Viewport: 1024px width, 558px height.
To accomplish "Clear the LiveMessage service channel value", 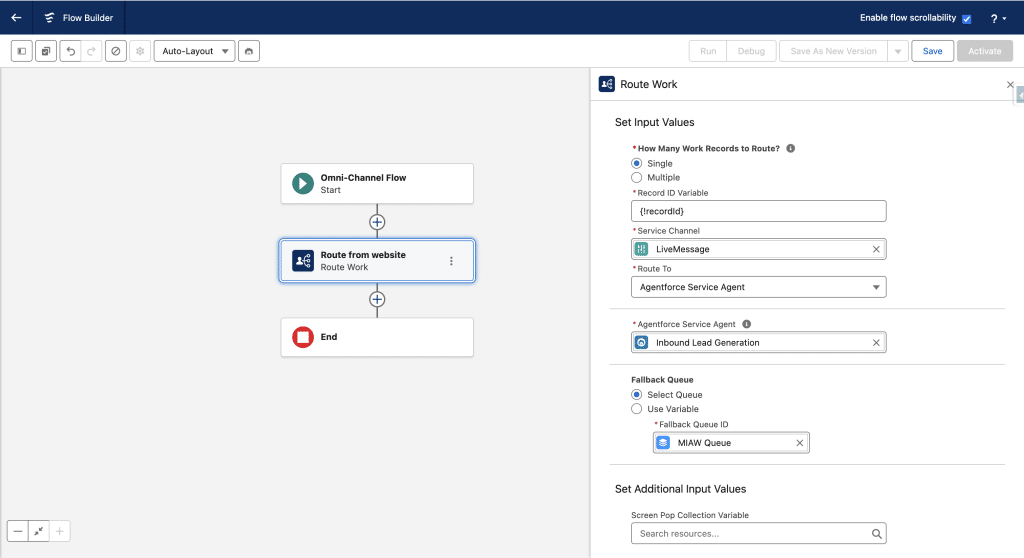I will click(876, 249).
